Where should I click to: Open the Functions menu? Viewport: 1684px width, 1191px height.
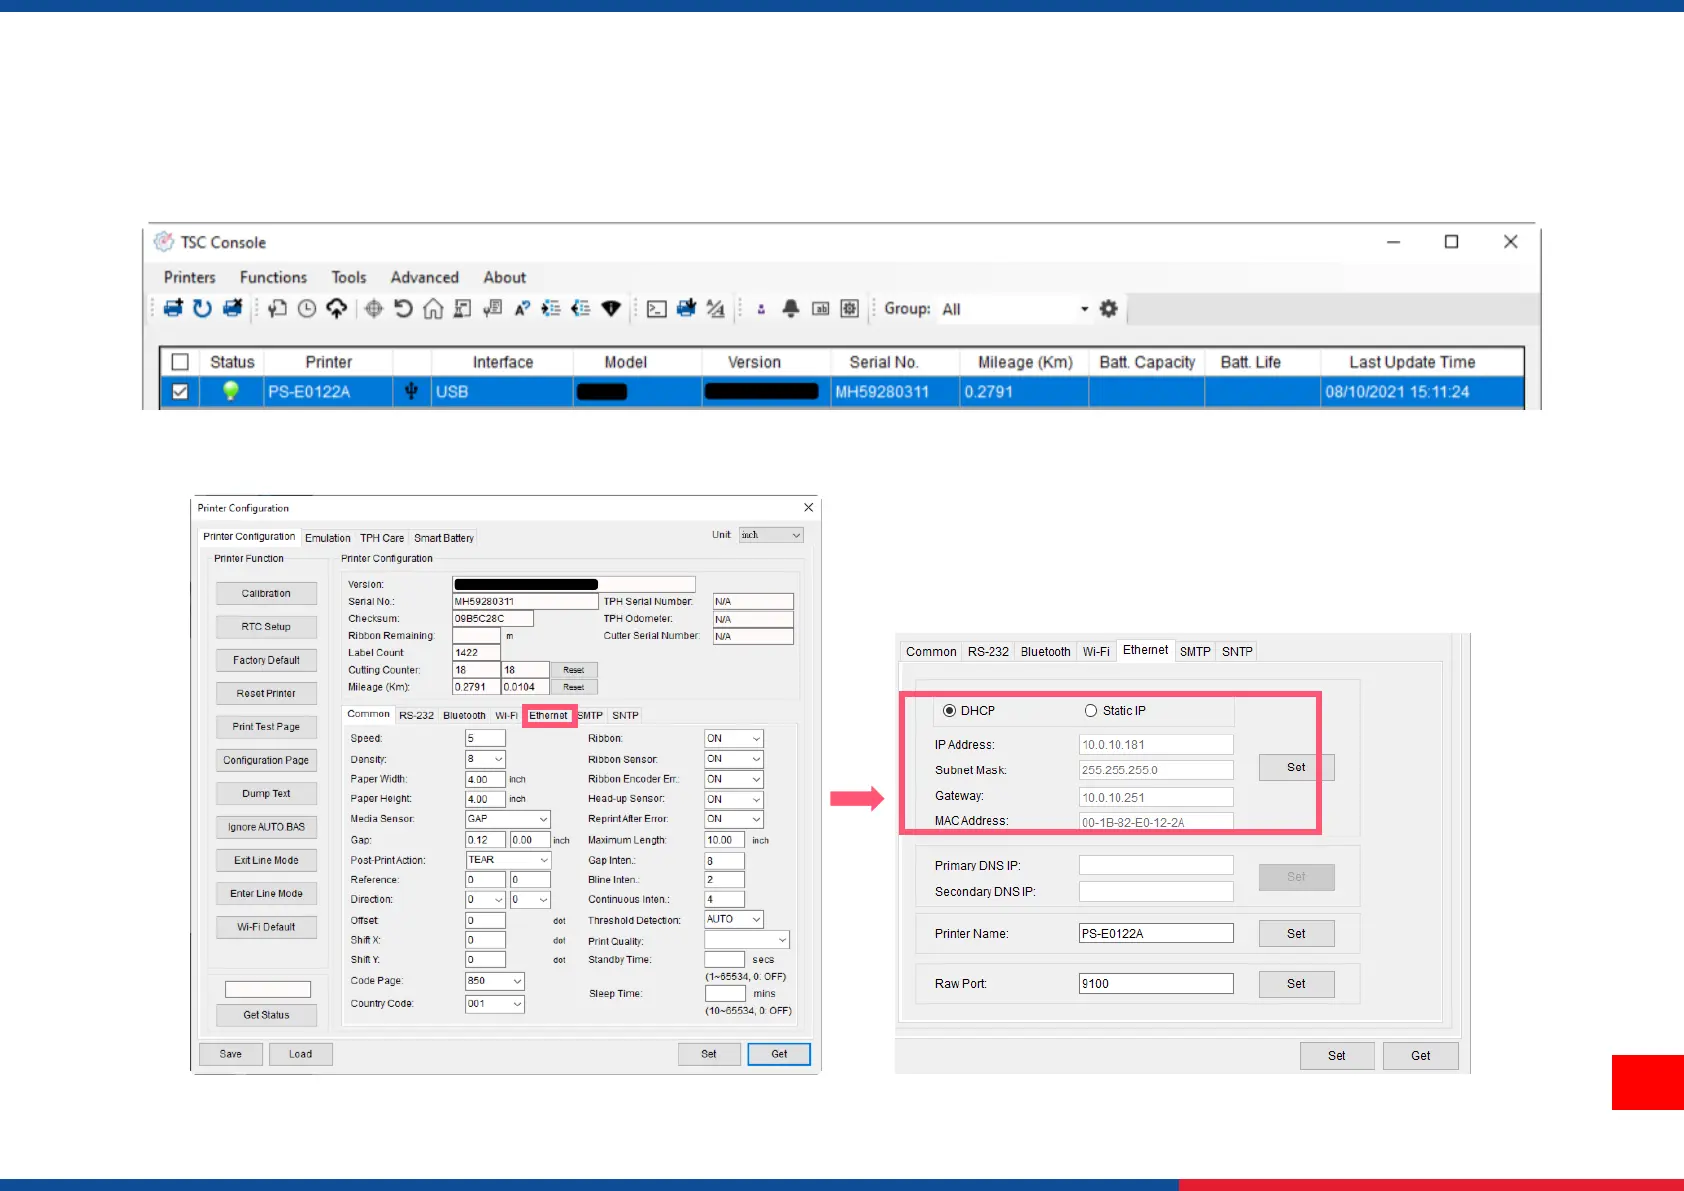(273, 277)
